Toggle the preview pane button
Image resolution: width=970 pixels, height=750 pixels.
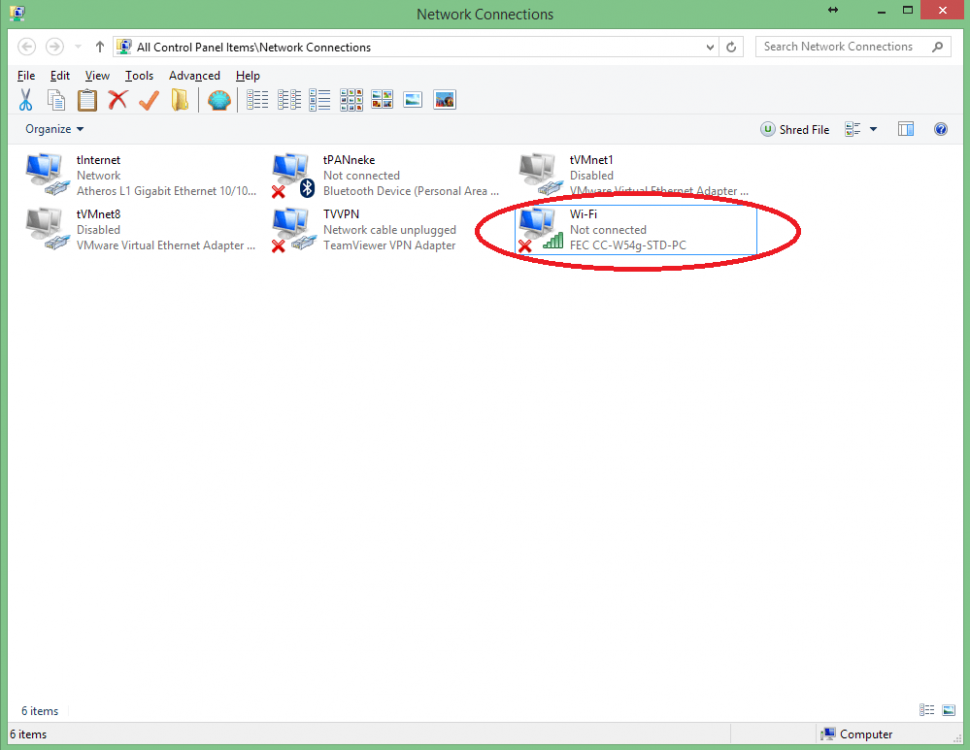pyautogui.click(x=906, y=129)
